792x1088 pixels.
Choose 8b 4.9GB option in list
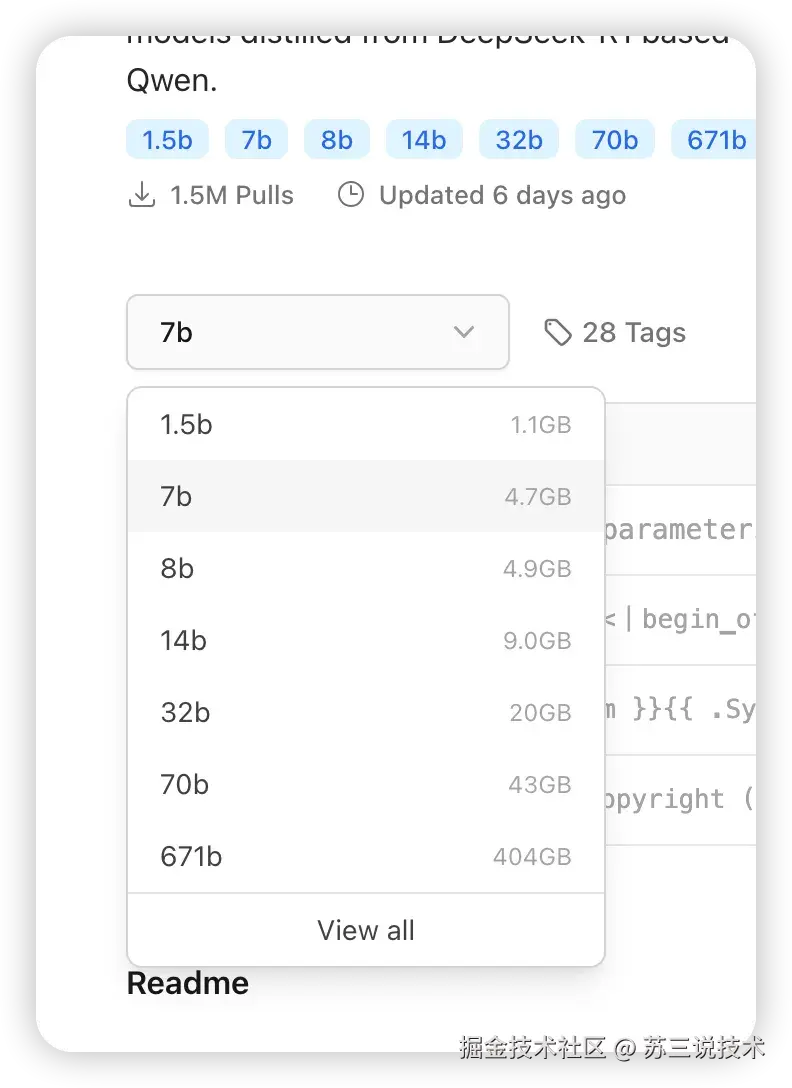pos(366,568)
